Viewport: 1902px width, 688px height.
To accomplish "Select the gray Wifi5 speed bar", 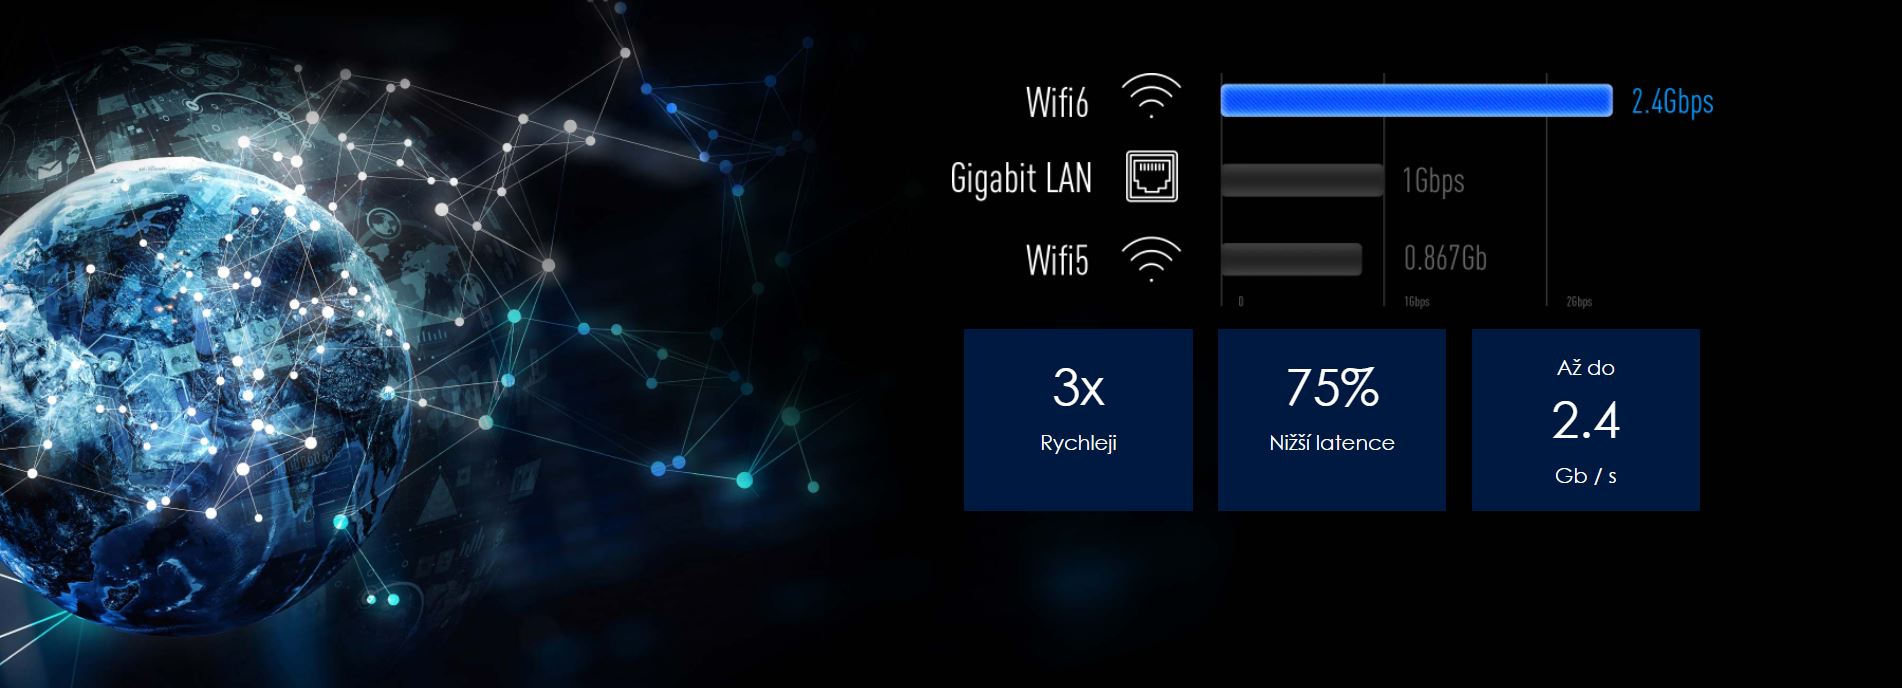I will point(1291,259).
